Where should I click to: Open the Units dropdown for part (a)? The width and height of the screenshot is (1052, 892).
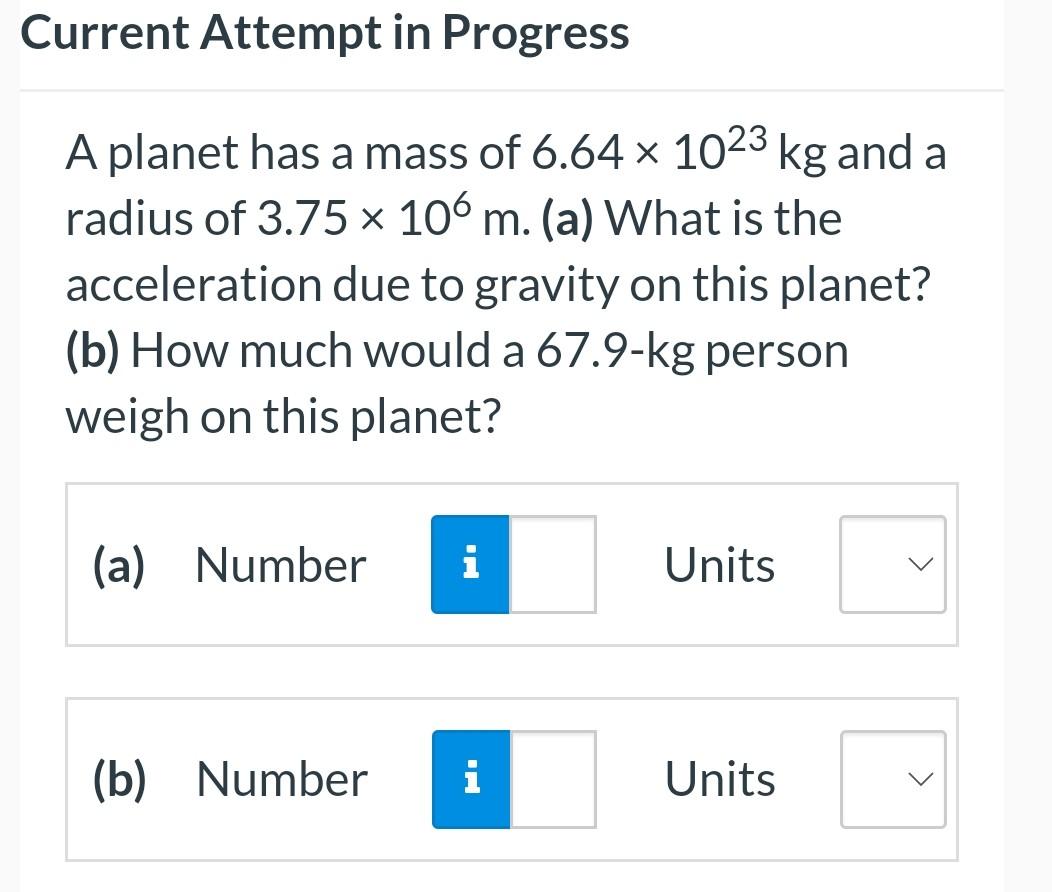point(892,564)
